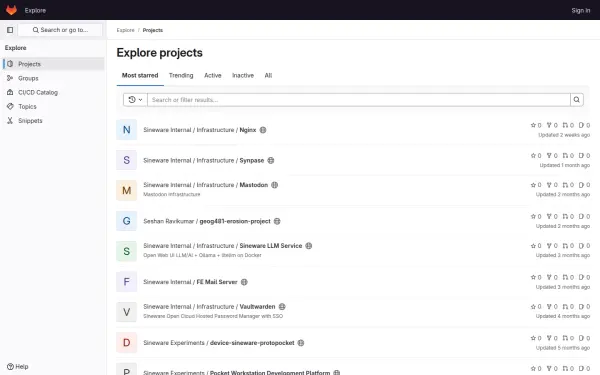Click star count on geog481-erosion-project row
This screenshot has height=375, width=600.
click(536, 216)
